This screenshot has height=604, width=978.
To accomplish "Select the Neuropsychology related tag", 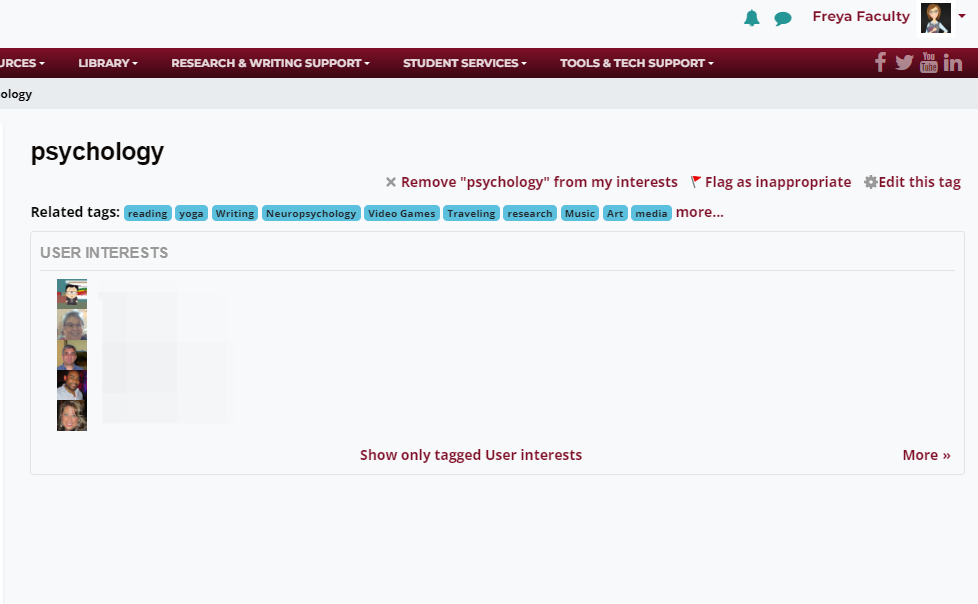I will click(311, 213).
